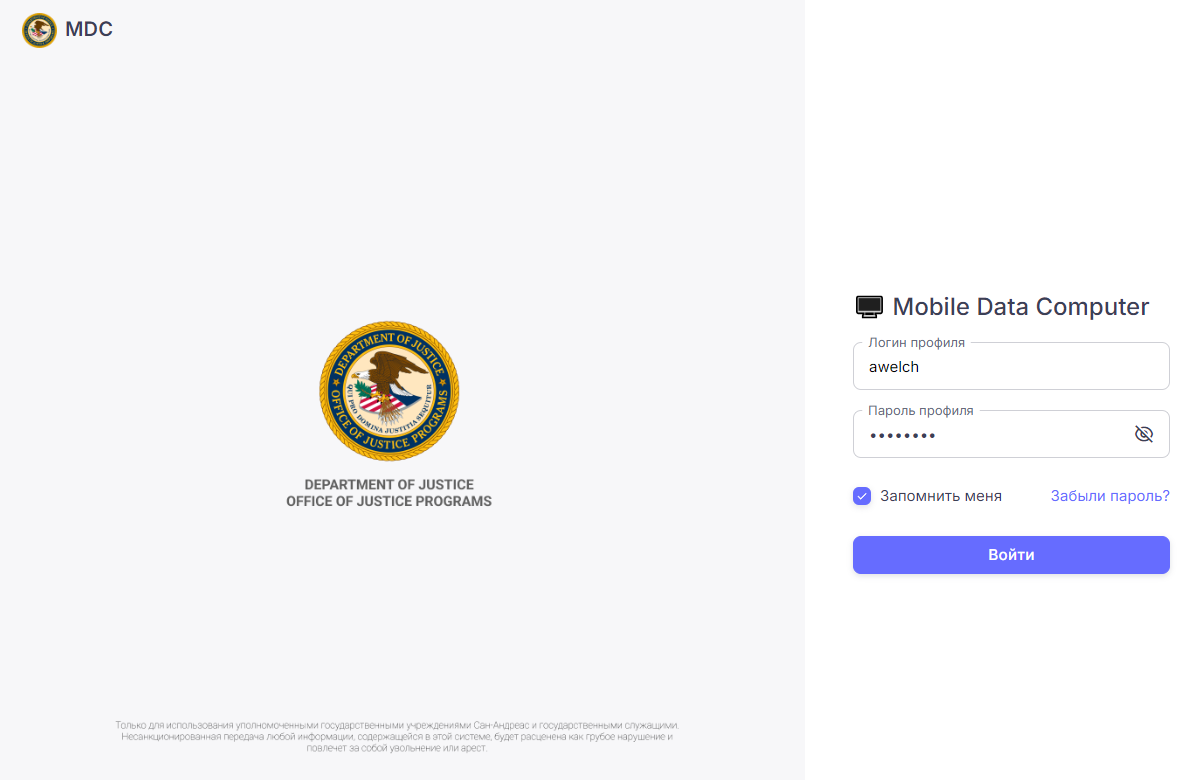
Task: Click the Пароль профиля field label
Action: click(x=921, y=411)
